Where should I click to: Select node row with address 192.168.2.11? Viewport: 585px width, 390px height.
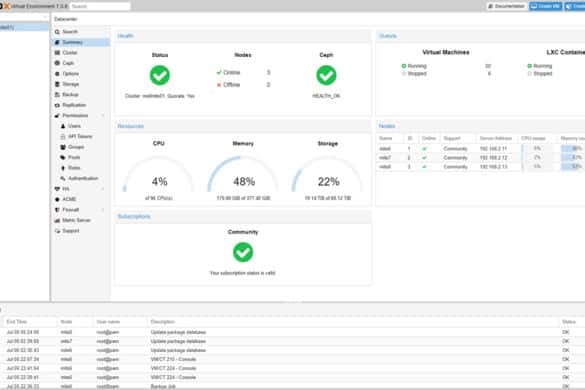[481, 149]
